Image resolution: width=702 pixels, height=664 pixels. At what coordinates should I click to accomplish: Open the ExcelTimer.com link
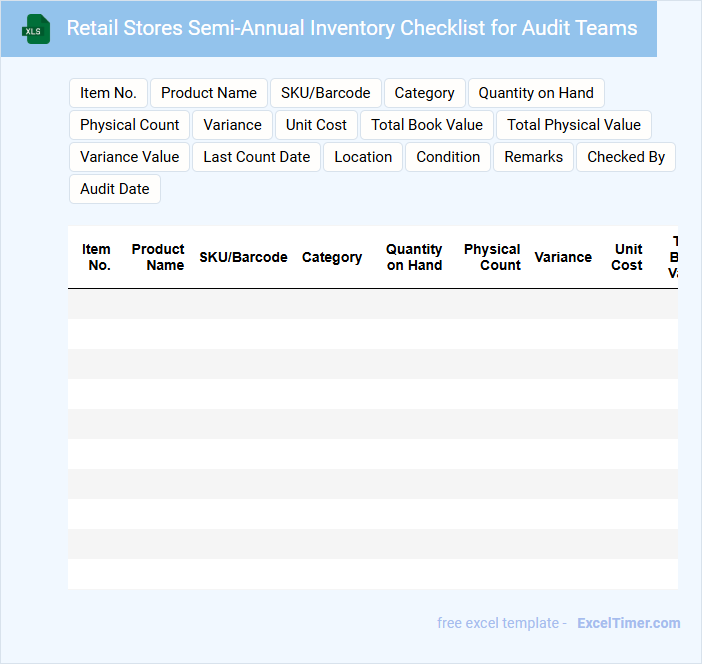point(628,623)
